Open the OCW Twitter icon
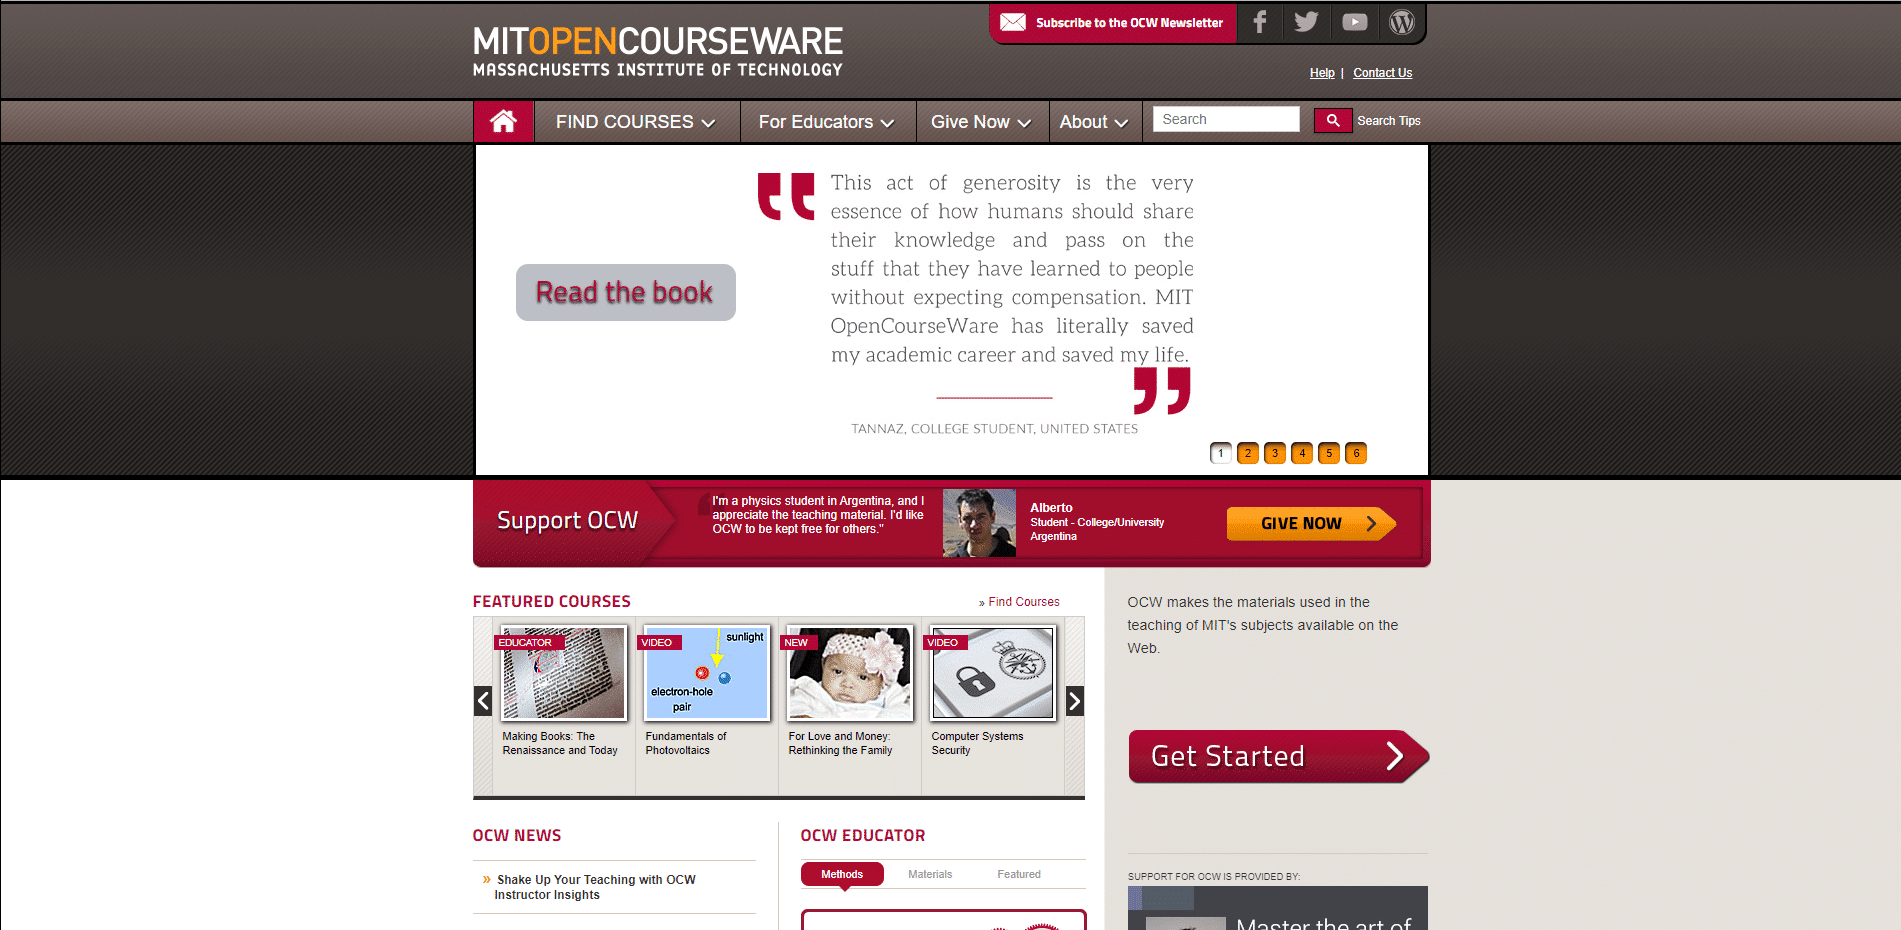Image resolution: width=1901 pixels, height=930 pixels. (1306, 22)
